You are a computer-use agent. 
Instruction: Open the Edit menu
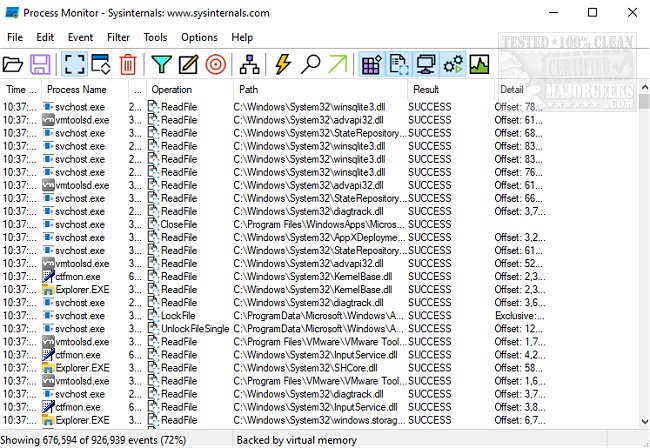point(45,37)
